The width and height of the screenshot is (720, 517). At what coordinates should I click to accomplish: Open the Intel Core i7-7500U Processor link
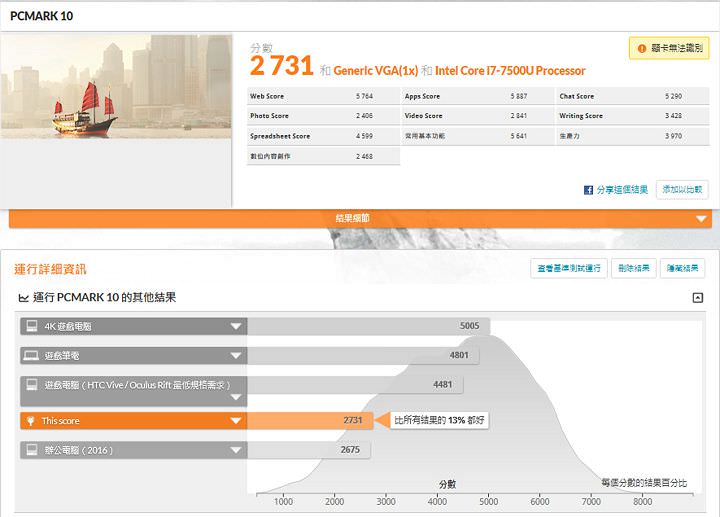(510, 71)
